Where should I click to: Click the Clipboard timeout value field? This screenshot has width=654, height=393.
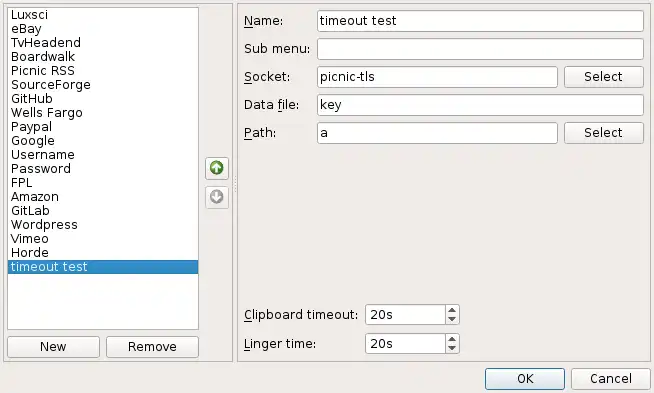(405, 315)
